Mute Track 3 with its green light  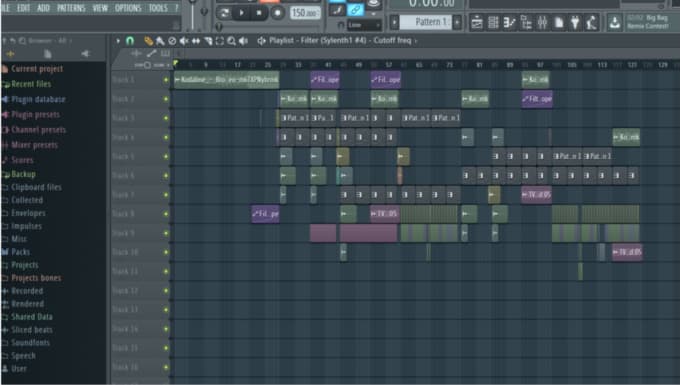pos(166,118)
